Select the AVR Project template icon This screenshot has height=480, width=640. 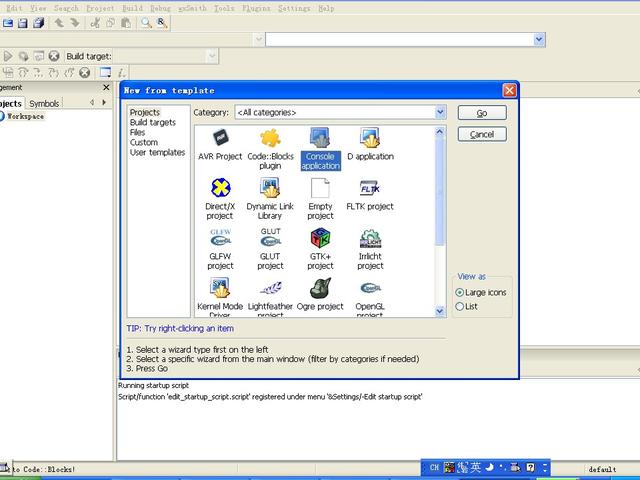point(220,144)
